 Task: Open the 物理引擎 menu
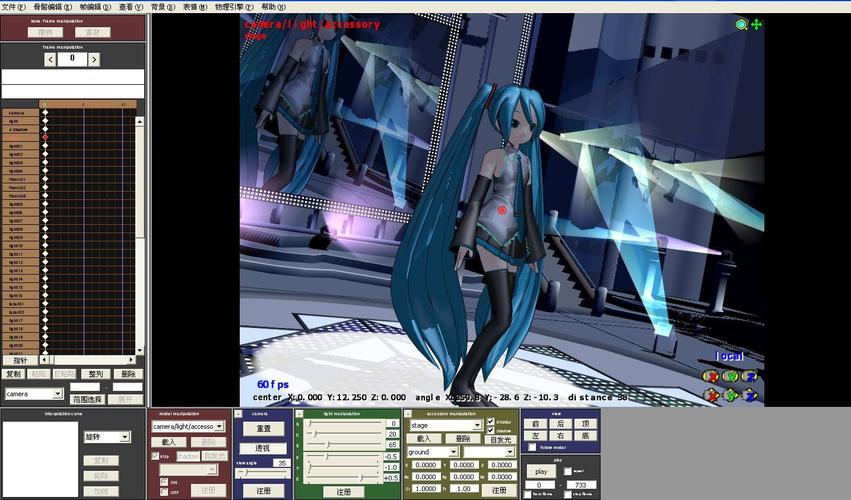coord(234,7)
